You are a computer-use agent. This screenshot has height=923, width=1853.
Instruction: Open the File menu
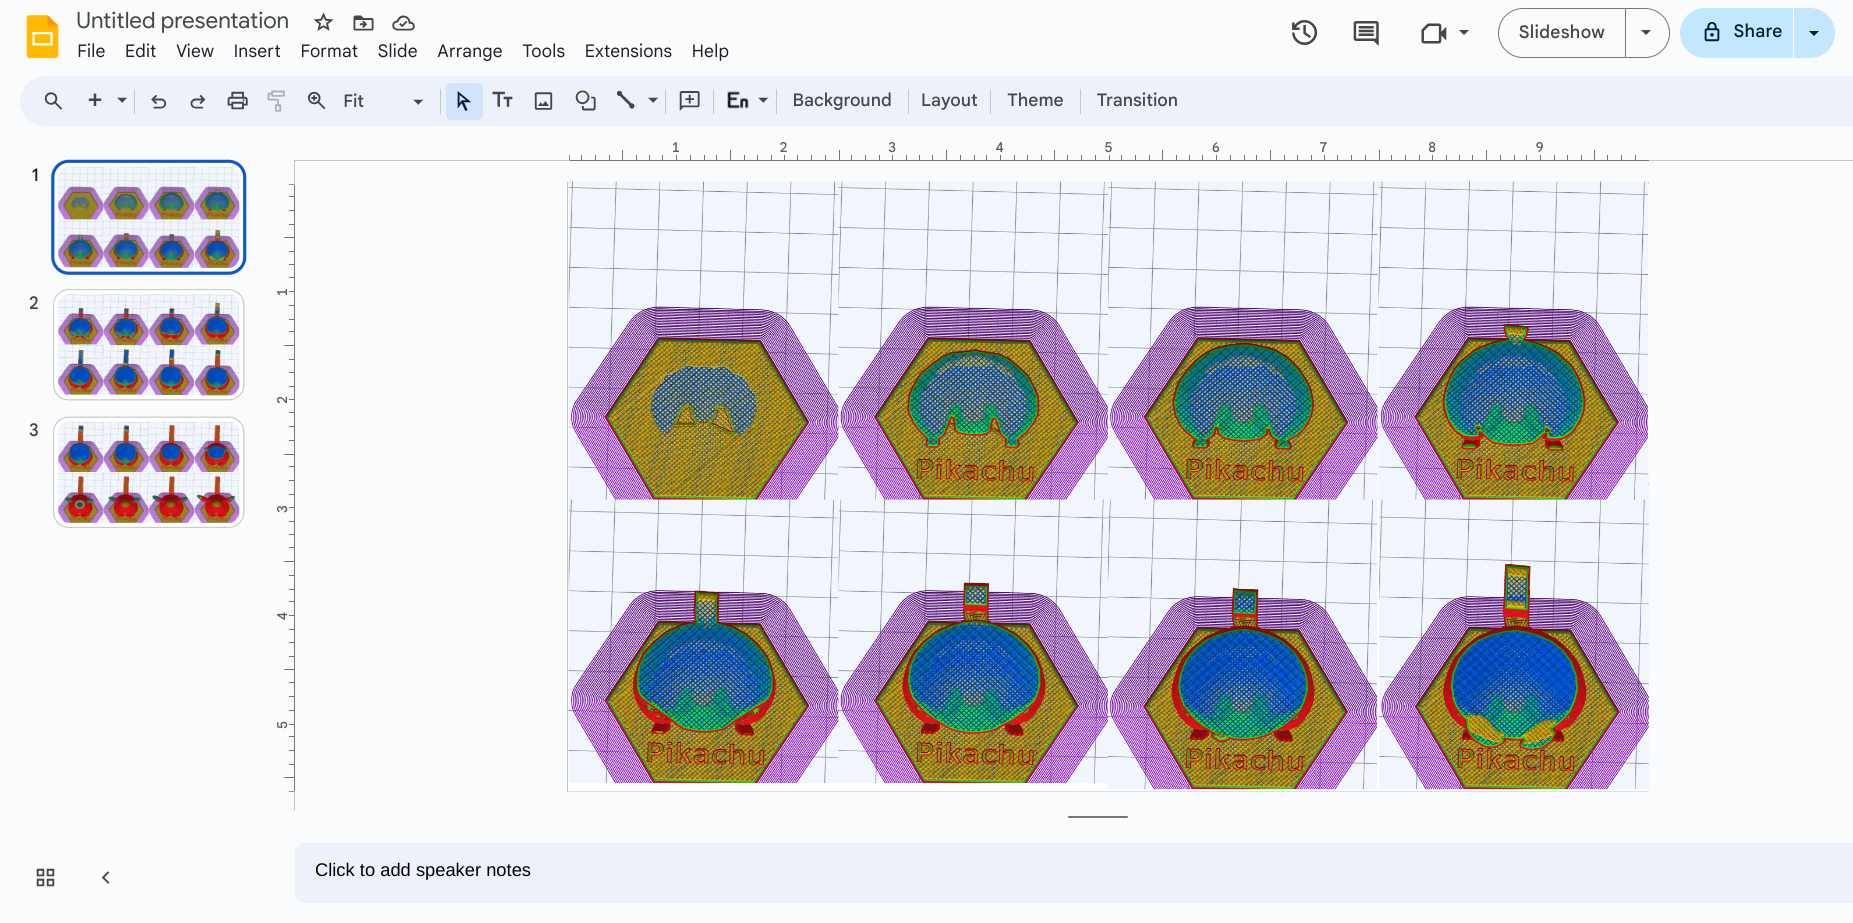[91, 51]
